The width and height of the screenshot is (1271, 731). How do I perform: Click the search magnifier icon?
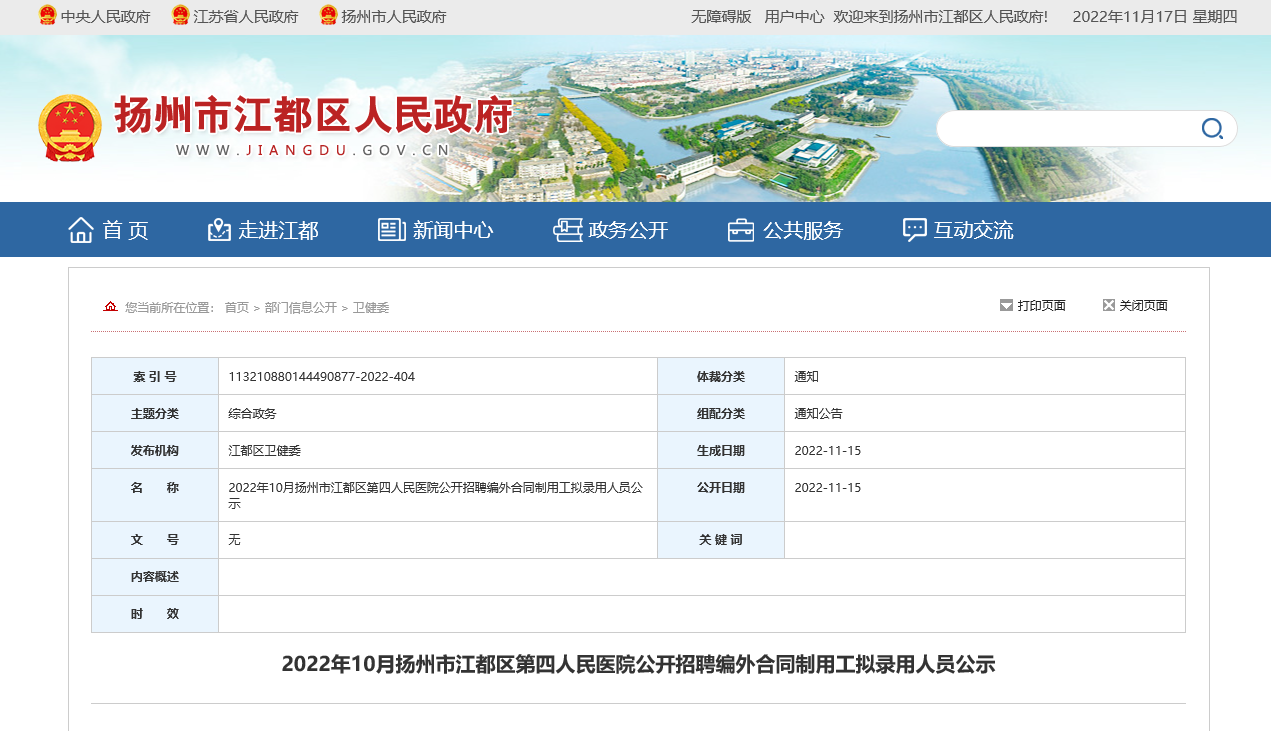pos(1211,129)
